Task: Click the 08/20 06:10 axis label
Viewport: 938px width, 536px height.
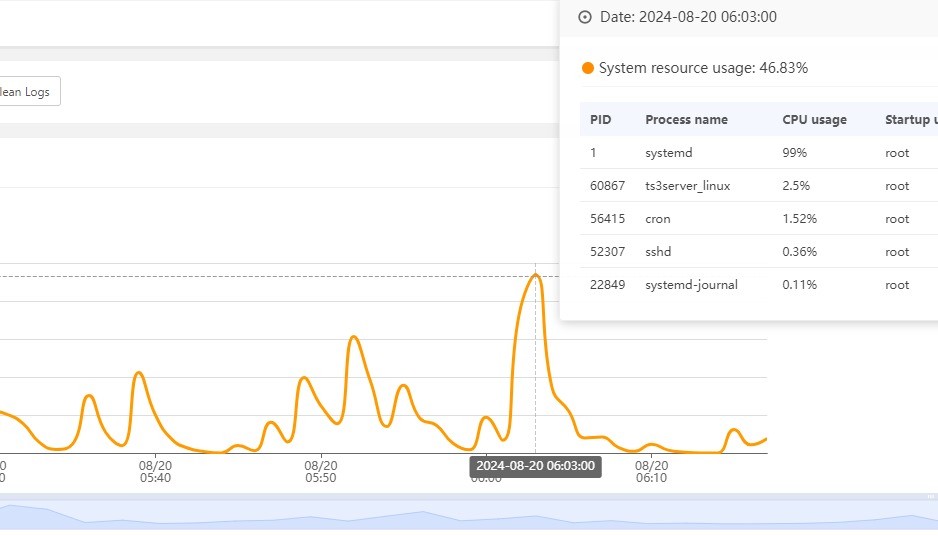Action: (x=651, y=471)
